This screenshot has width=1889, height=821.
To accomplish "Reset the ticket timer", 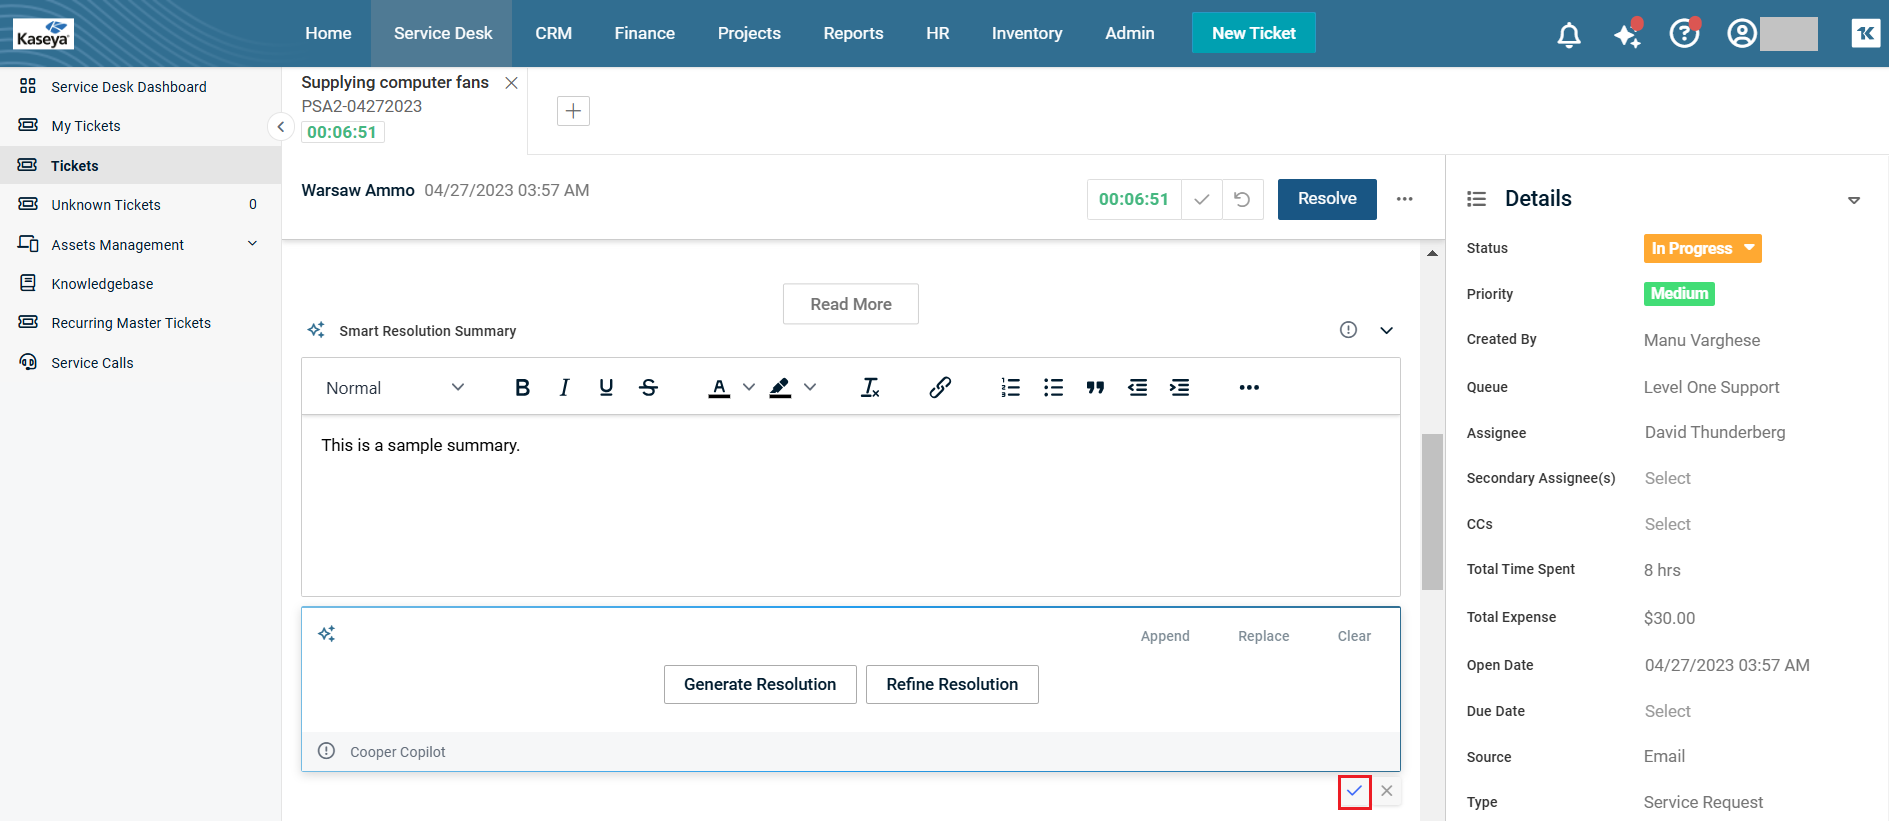I will pyautogui.click(x=1242, y=199).
